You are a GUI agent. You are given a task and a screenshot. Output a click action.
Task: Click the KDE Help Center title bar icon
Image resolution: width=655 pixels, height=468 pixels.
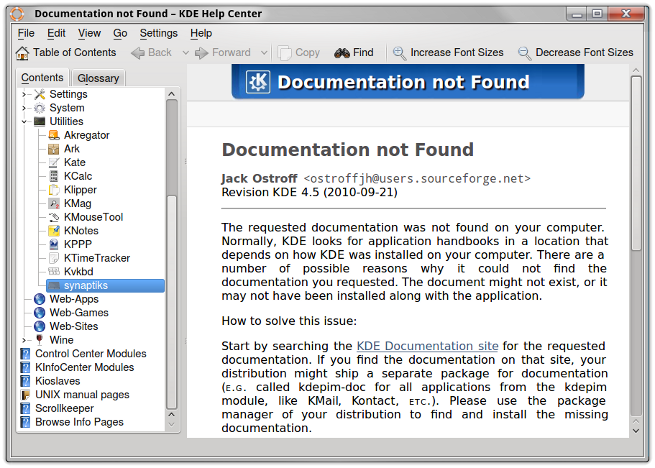17,14
